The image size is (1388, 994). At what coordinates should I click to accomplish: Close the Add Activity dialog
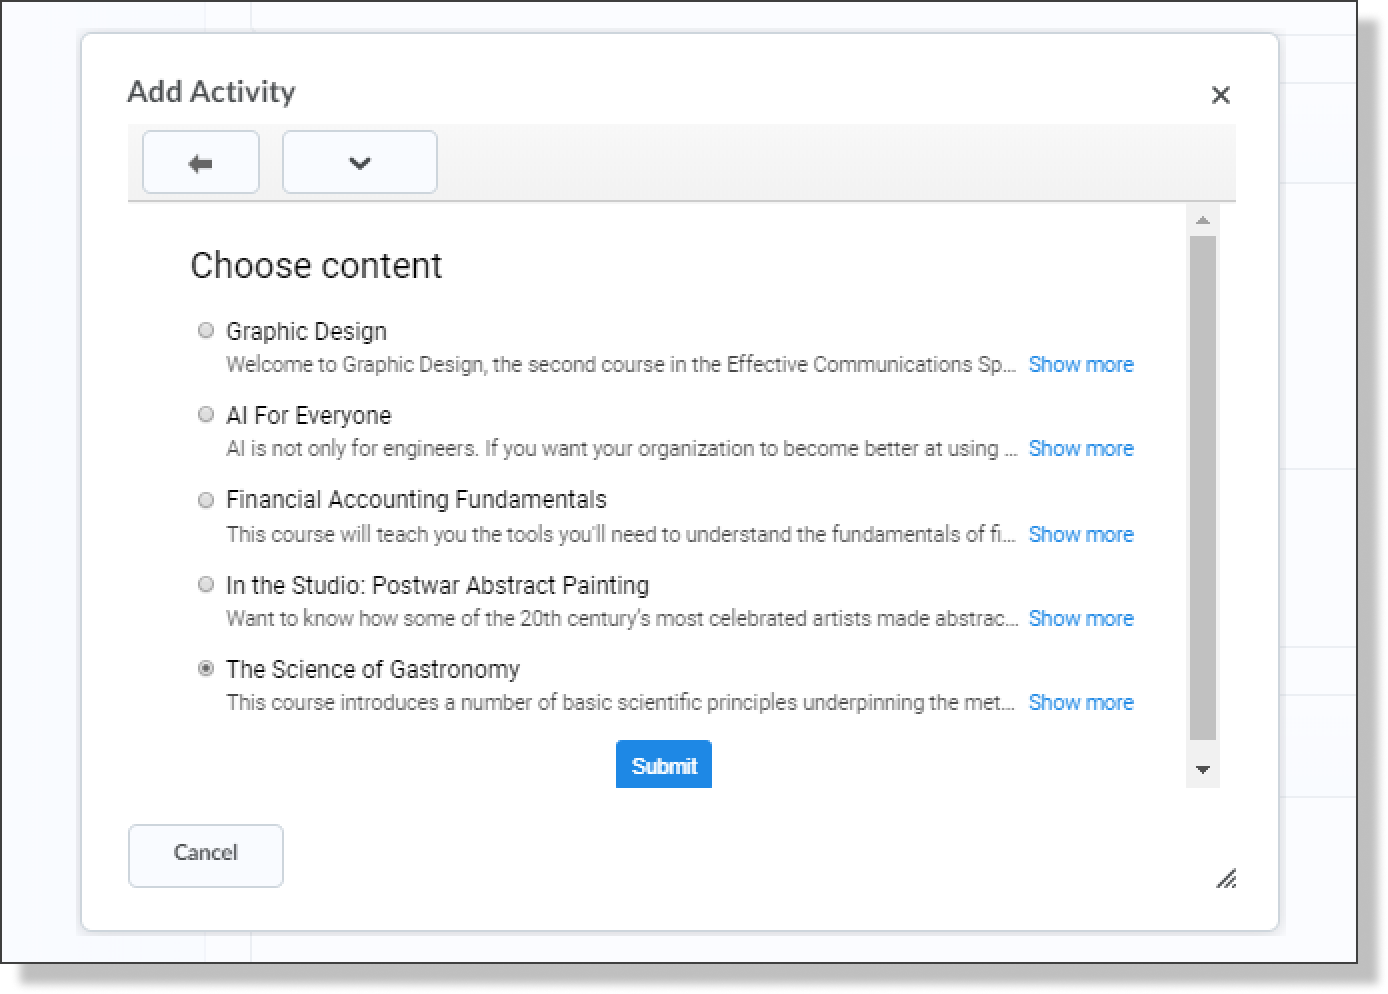(x=1220, y=95)
